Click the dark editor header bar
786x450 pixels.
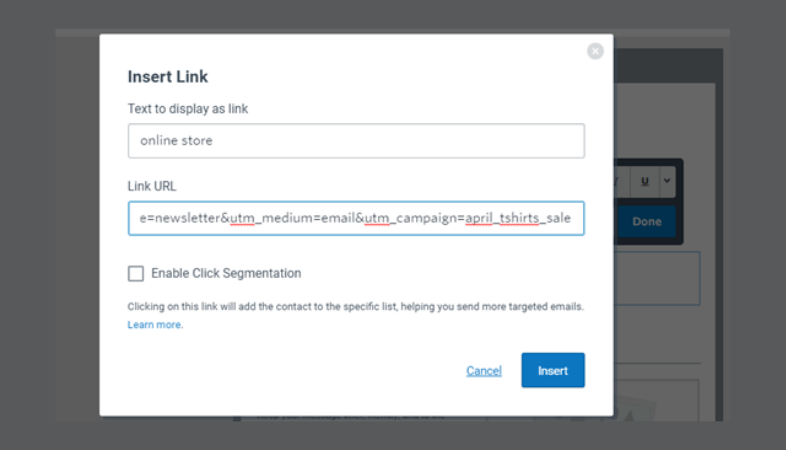(668, 66)
